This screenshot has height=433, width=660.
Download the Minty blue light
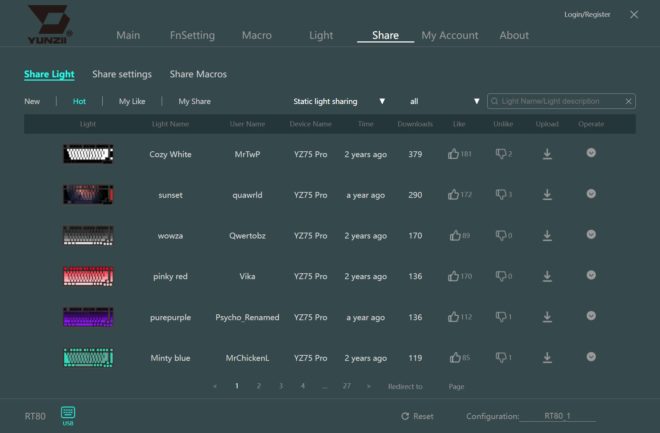(547, 358)
